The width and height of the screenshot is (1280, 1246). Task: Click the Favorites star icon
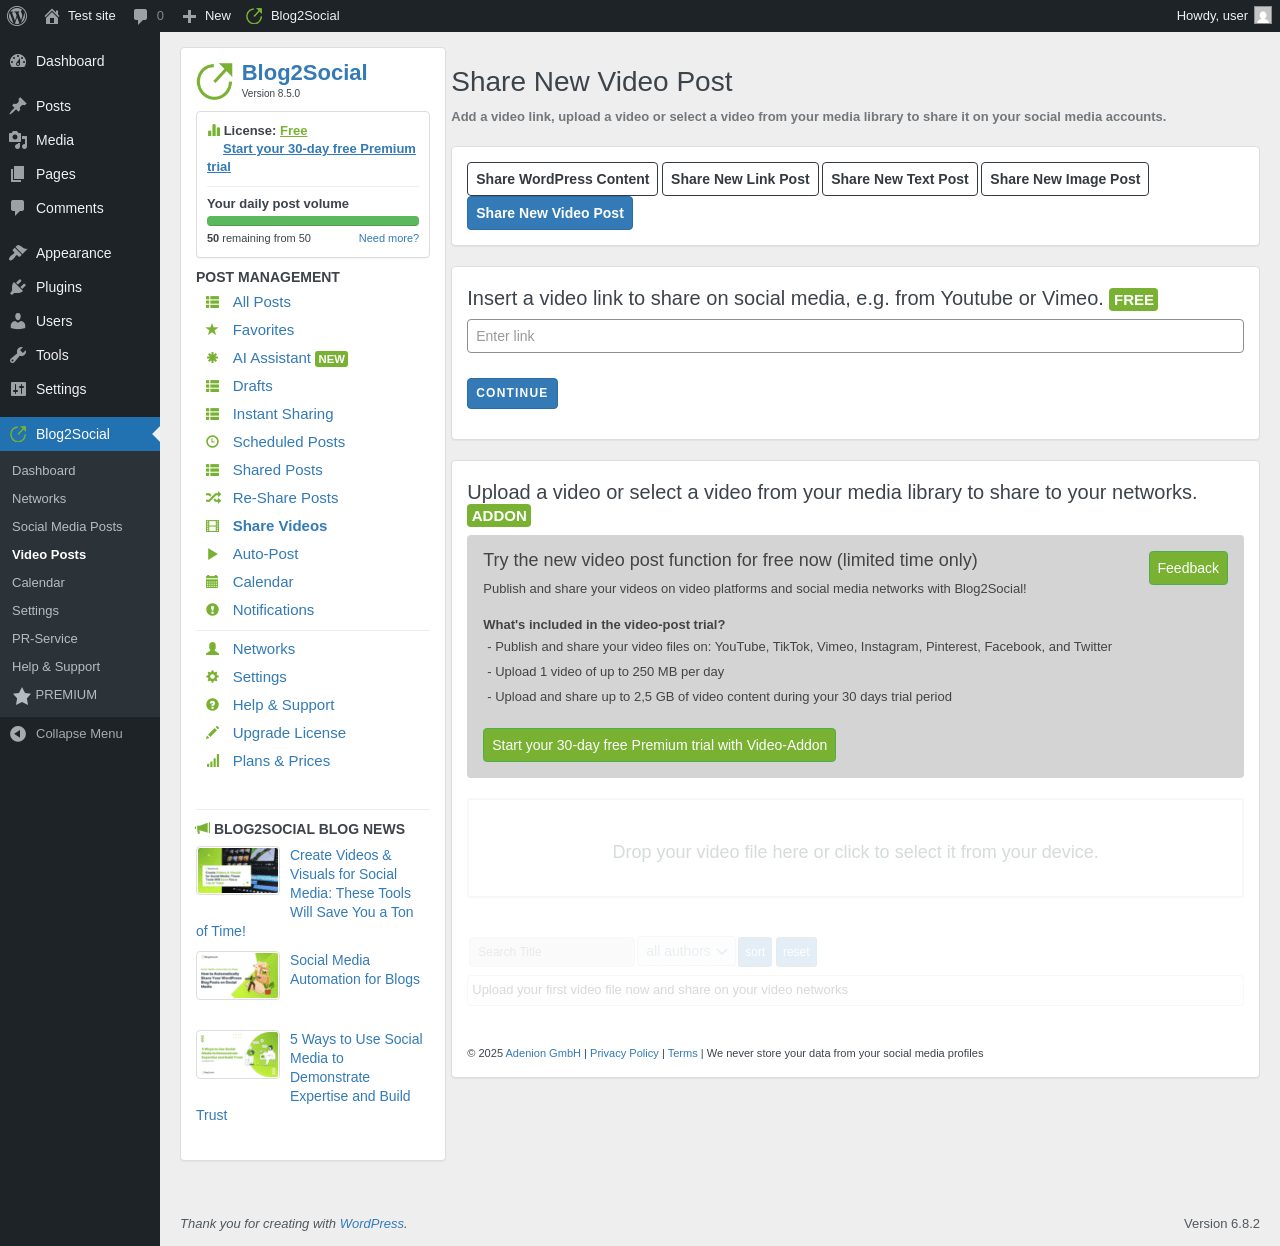pyautogui.click(x=212, y=330)
